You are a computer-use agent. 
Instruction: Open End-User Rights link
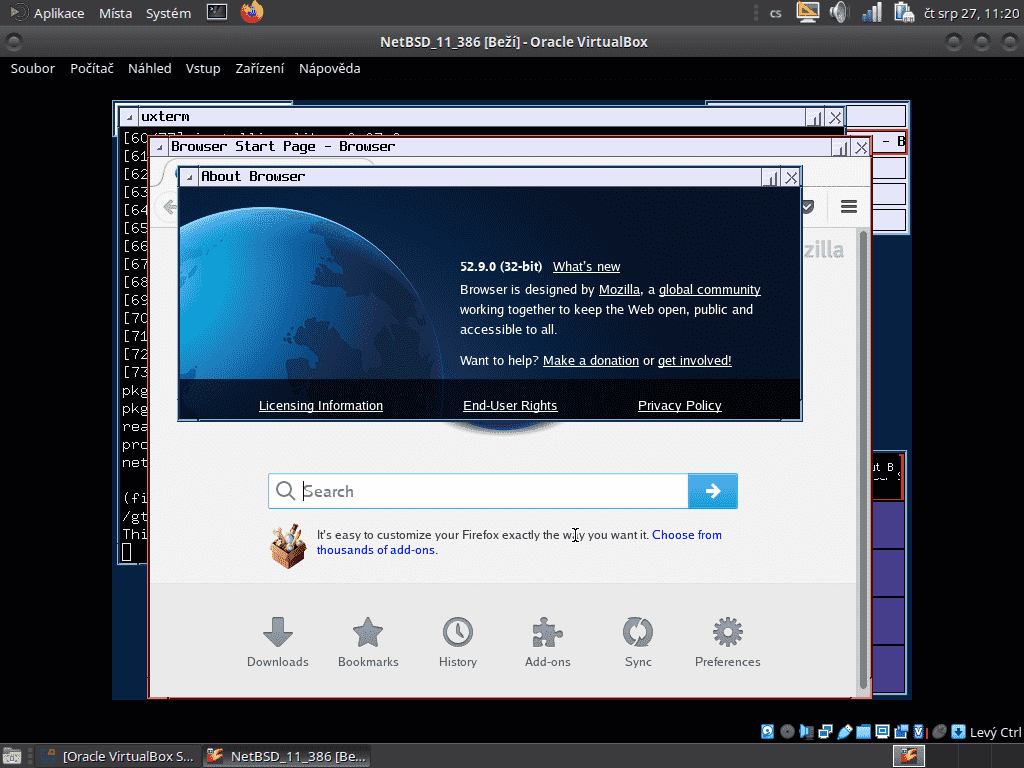(x=510, y=406)
